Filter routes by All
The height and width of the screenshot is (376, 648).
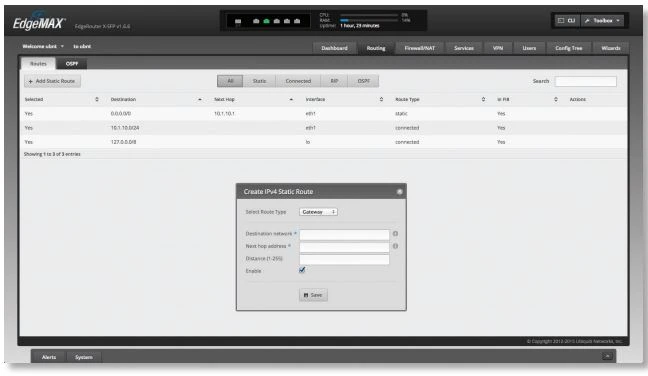click(x=230, y=81)
